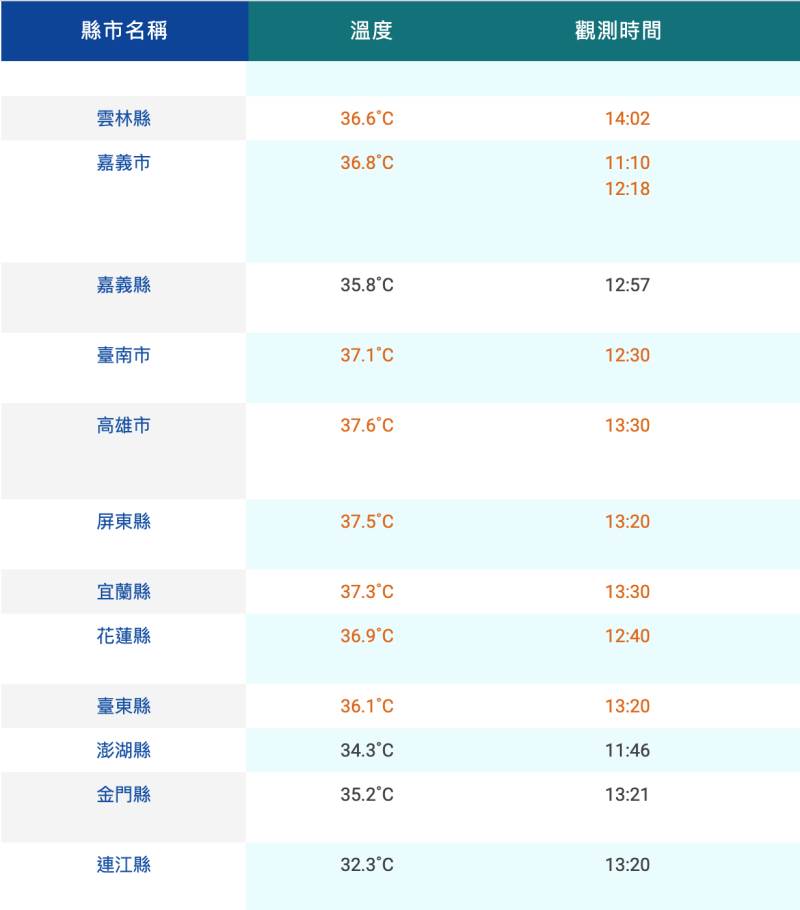Click the 11:10 observation time for 嘉義市

(x=628, y=162)
